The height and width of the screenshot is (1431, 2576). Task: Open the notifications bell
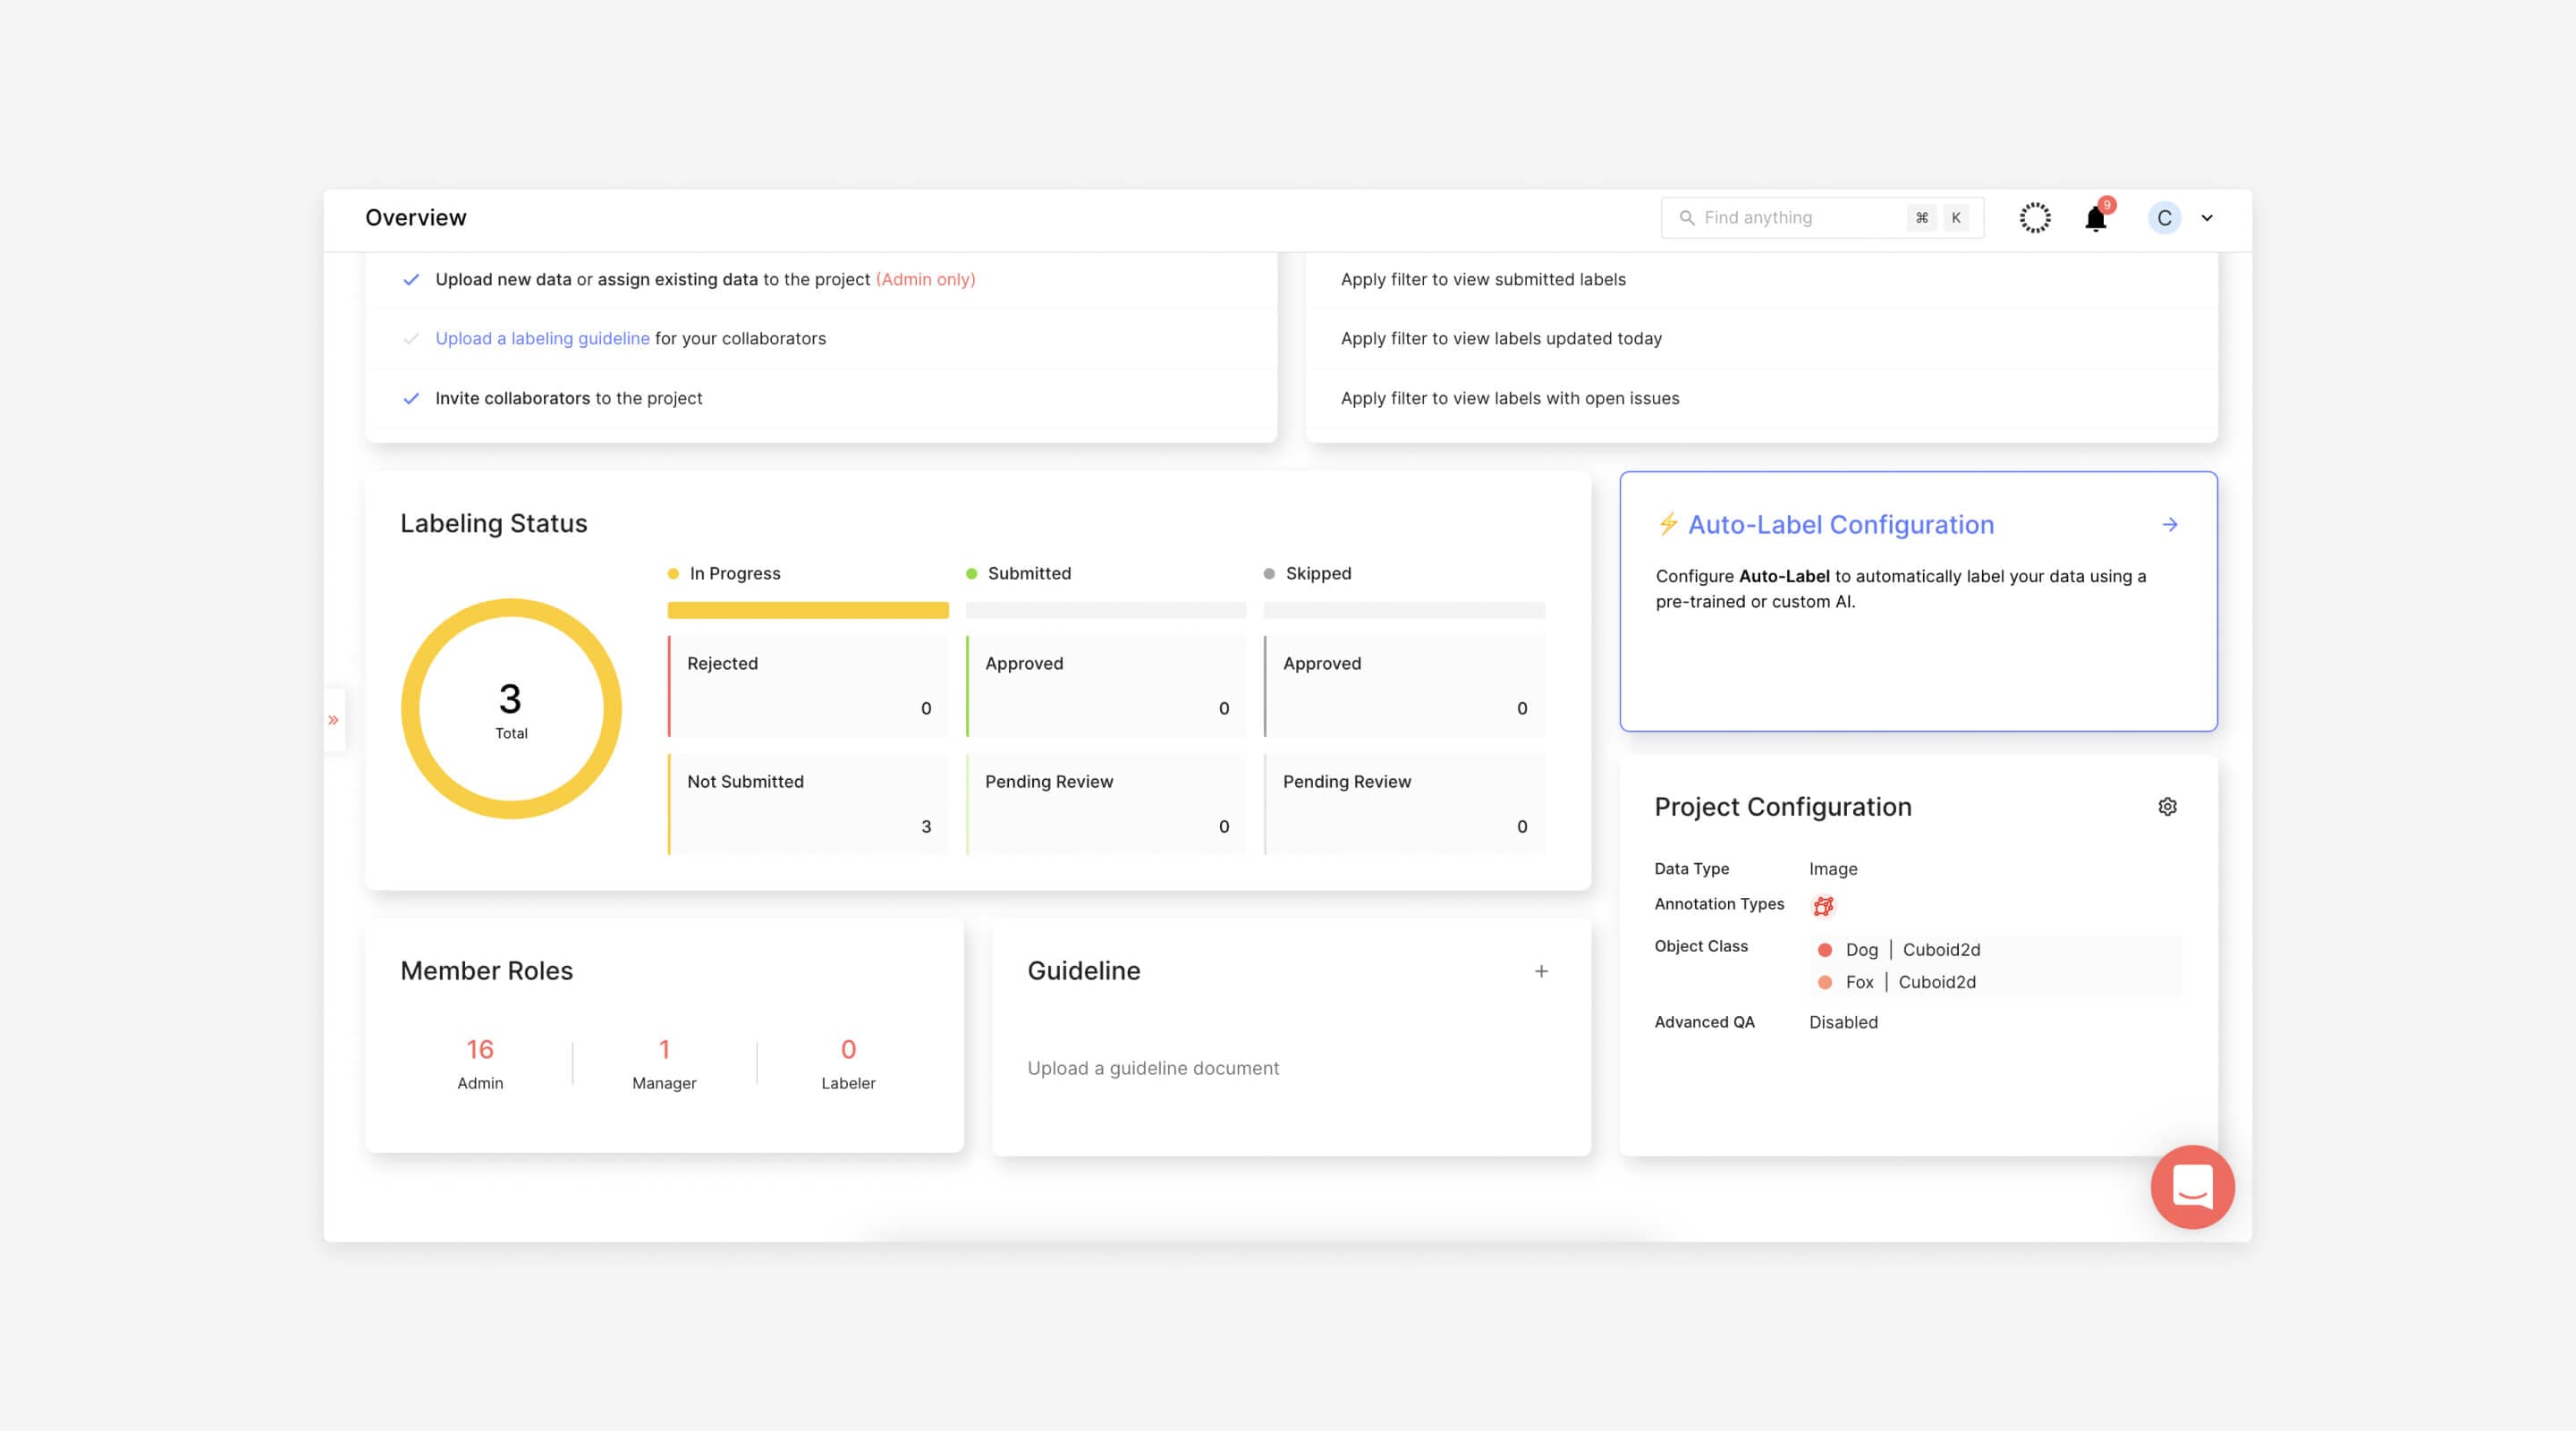pyautogui.click(x=2095, y=218)
